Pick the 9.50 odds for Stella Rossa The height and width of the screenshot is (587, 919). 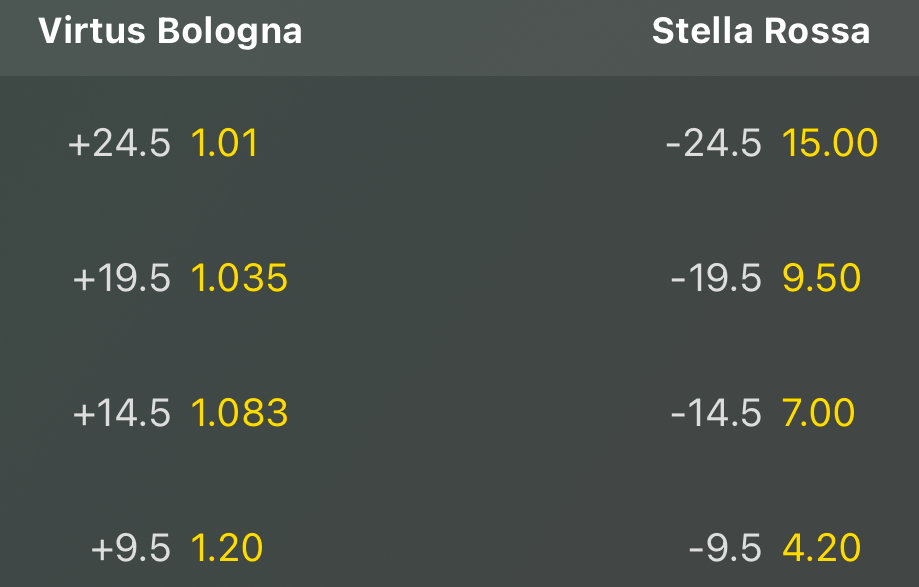point(821,279)
